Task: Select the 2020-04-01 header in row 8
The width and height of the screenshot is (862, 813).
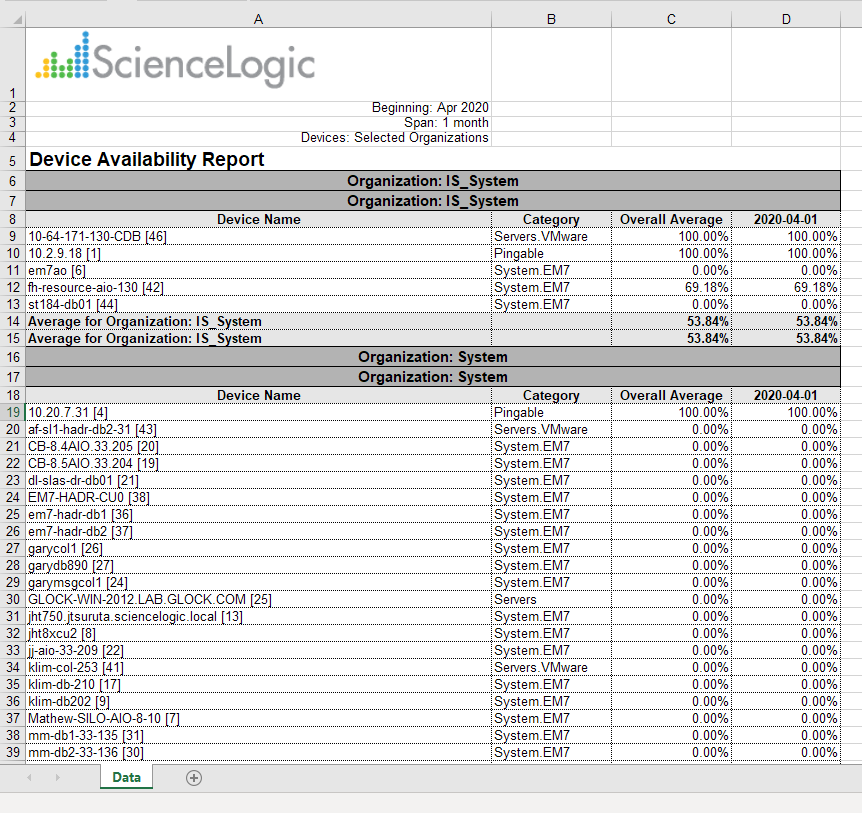Action: 786,220
